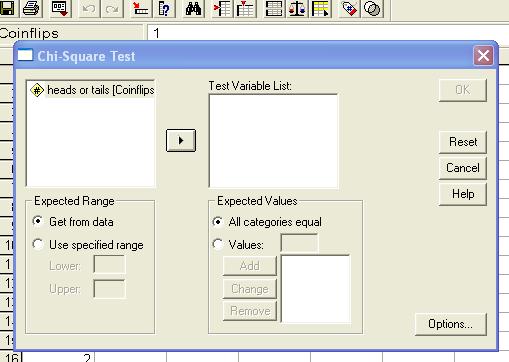This screenshot has height=362, width=509.
Task: Click the Select Cases icon
Action: pyautogui.click(x=320, y=8)
